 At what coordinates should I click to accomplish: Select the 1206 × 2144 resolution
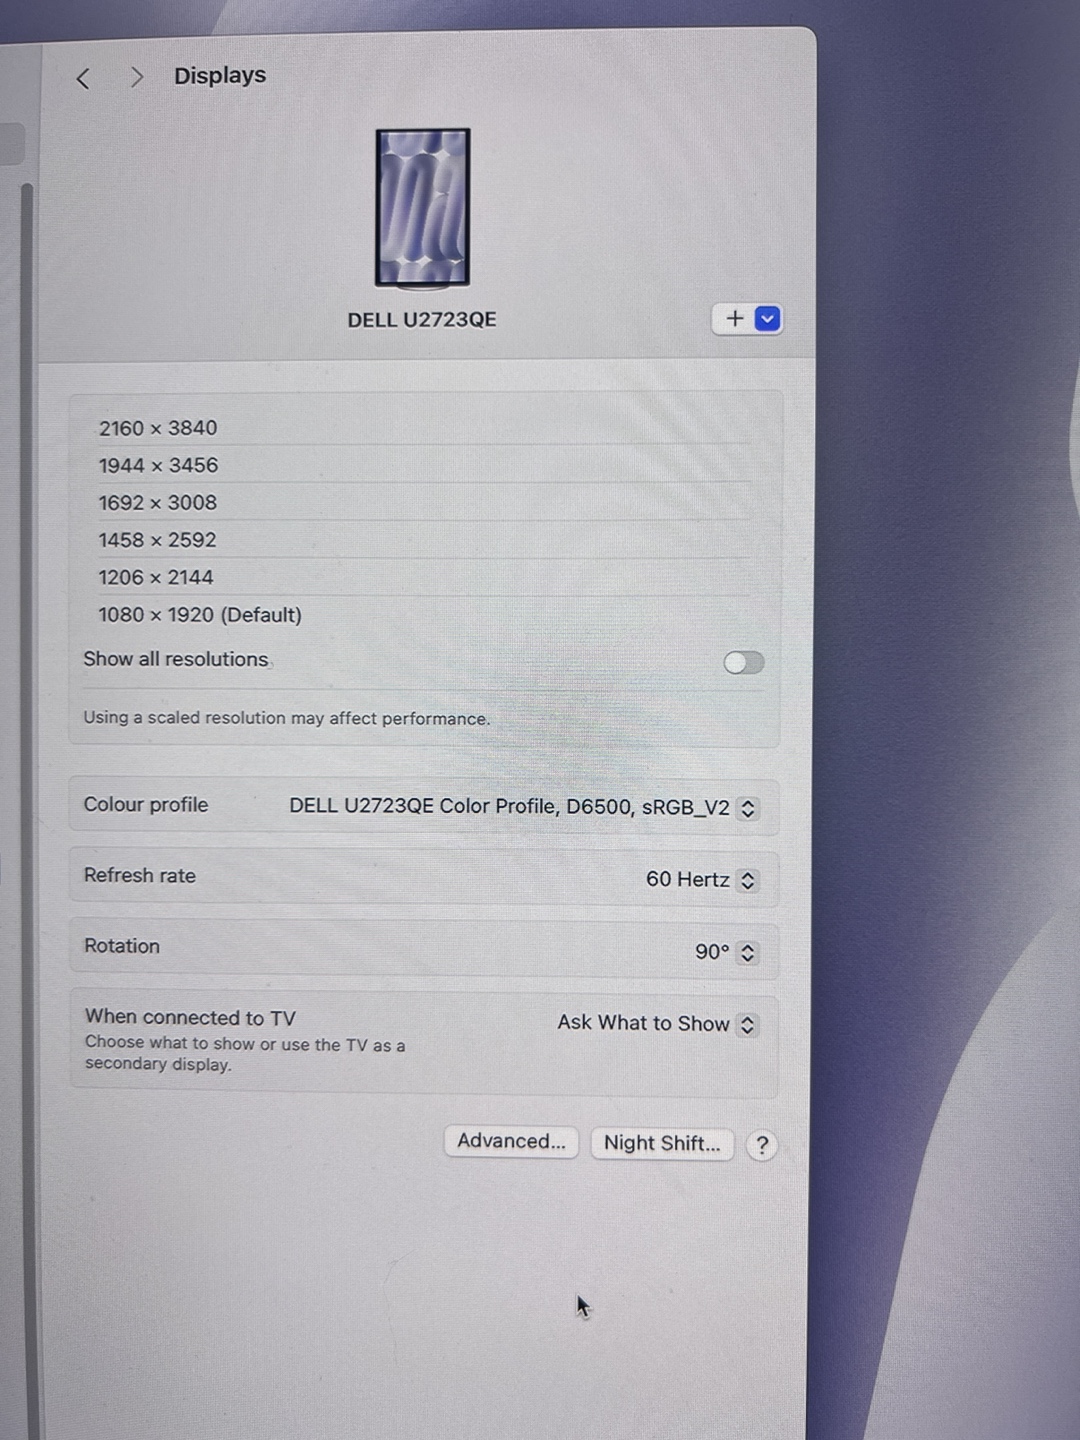424,577
